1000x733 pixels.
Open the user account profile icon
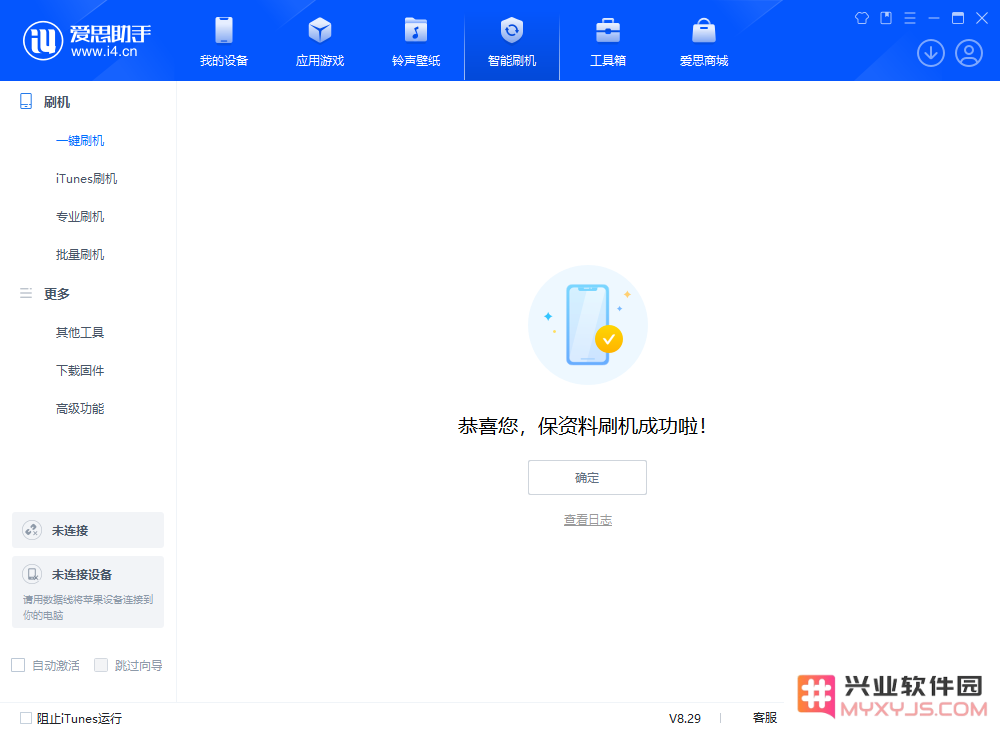point(968,53)
